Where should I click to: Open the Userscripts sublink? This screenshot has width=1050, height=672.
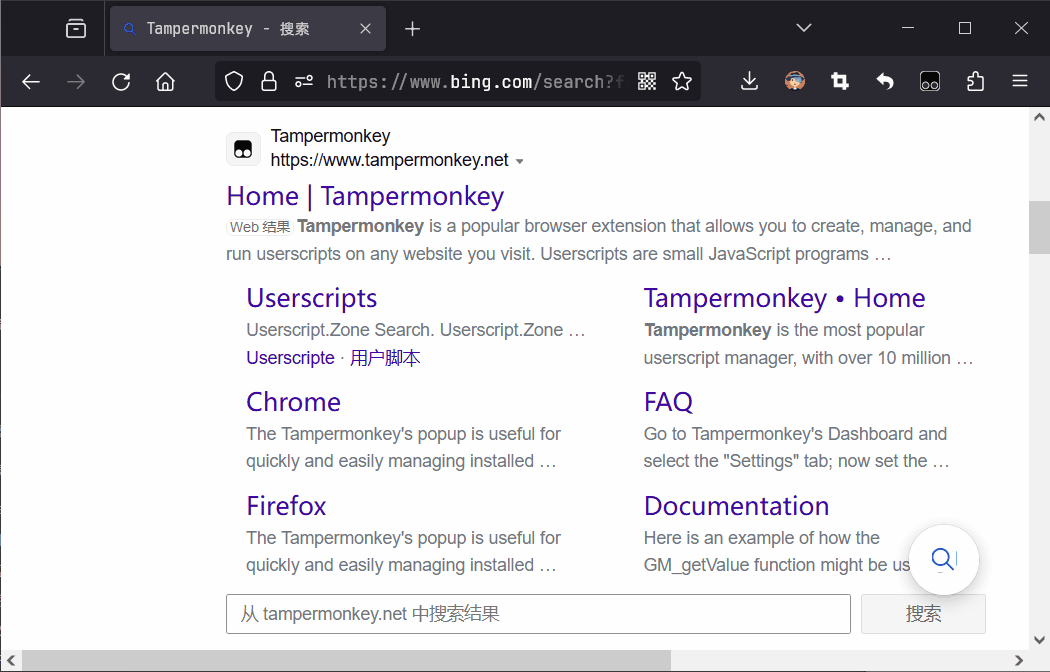coord(311,298)
